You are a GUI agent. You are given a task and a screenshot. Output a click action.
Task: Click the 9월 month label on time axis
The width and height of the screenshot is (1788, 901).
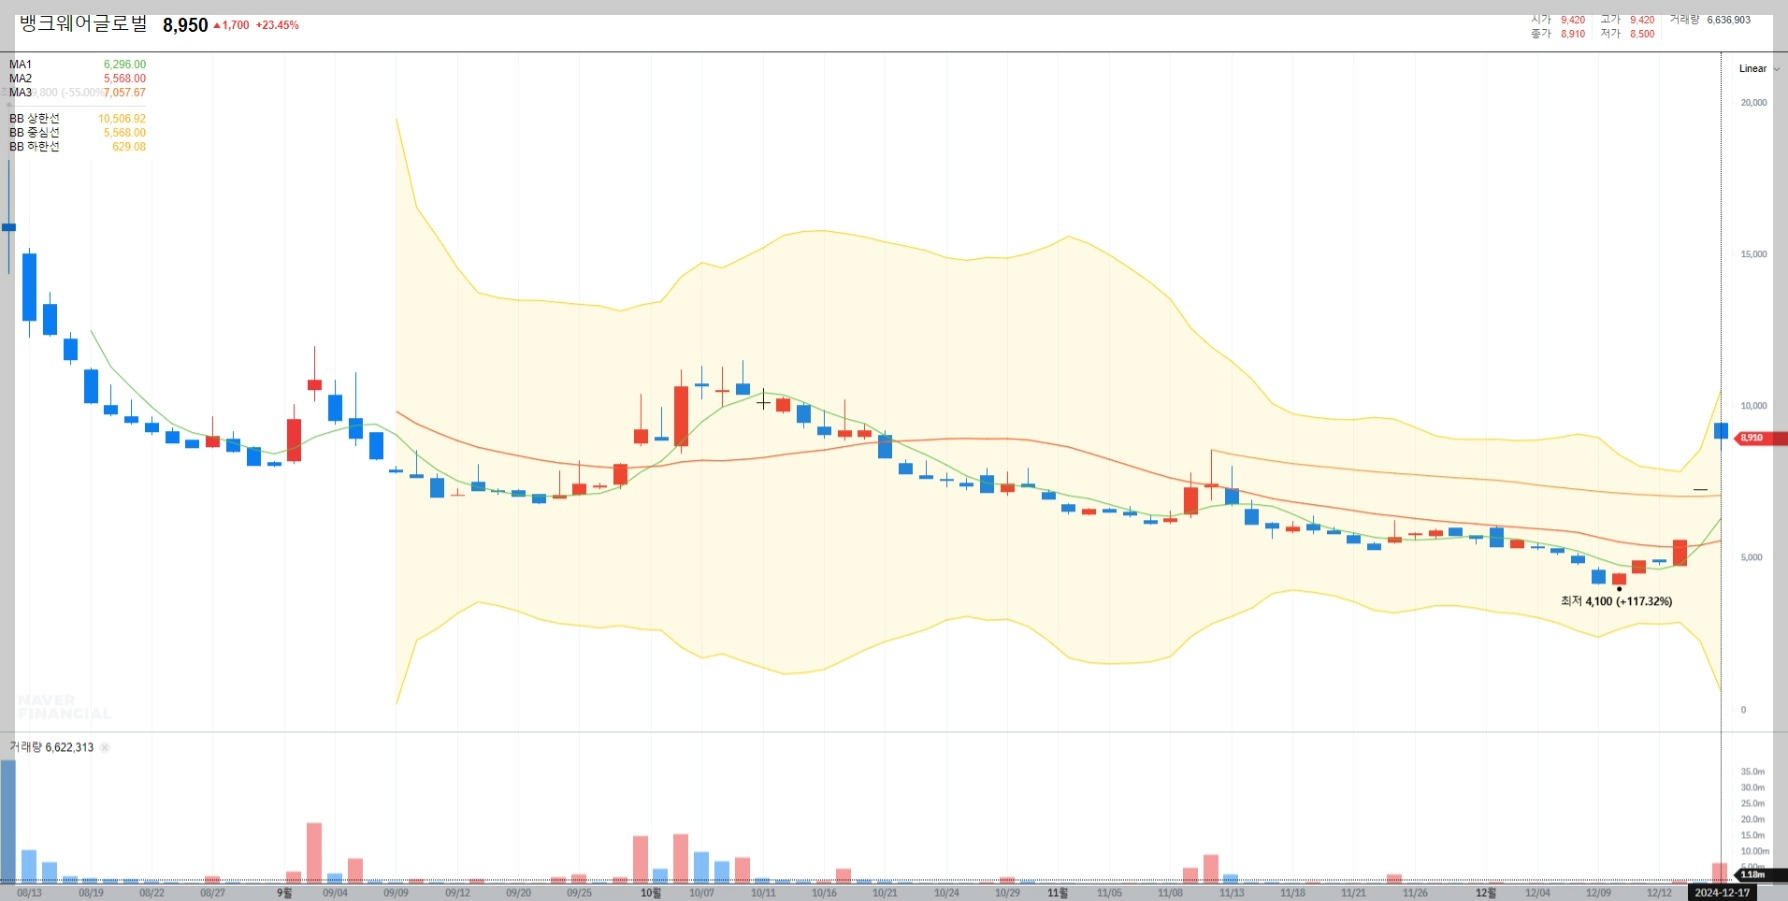[x=285, y=893]
